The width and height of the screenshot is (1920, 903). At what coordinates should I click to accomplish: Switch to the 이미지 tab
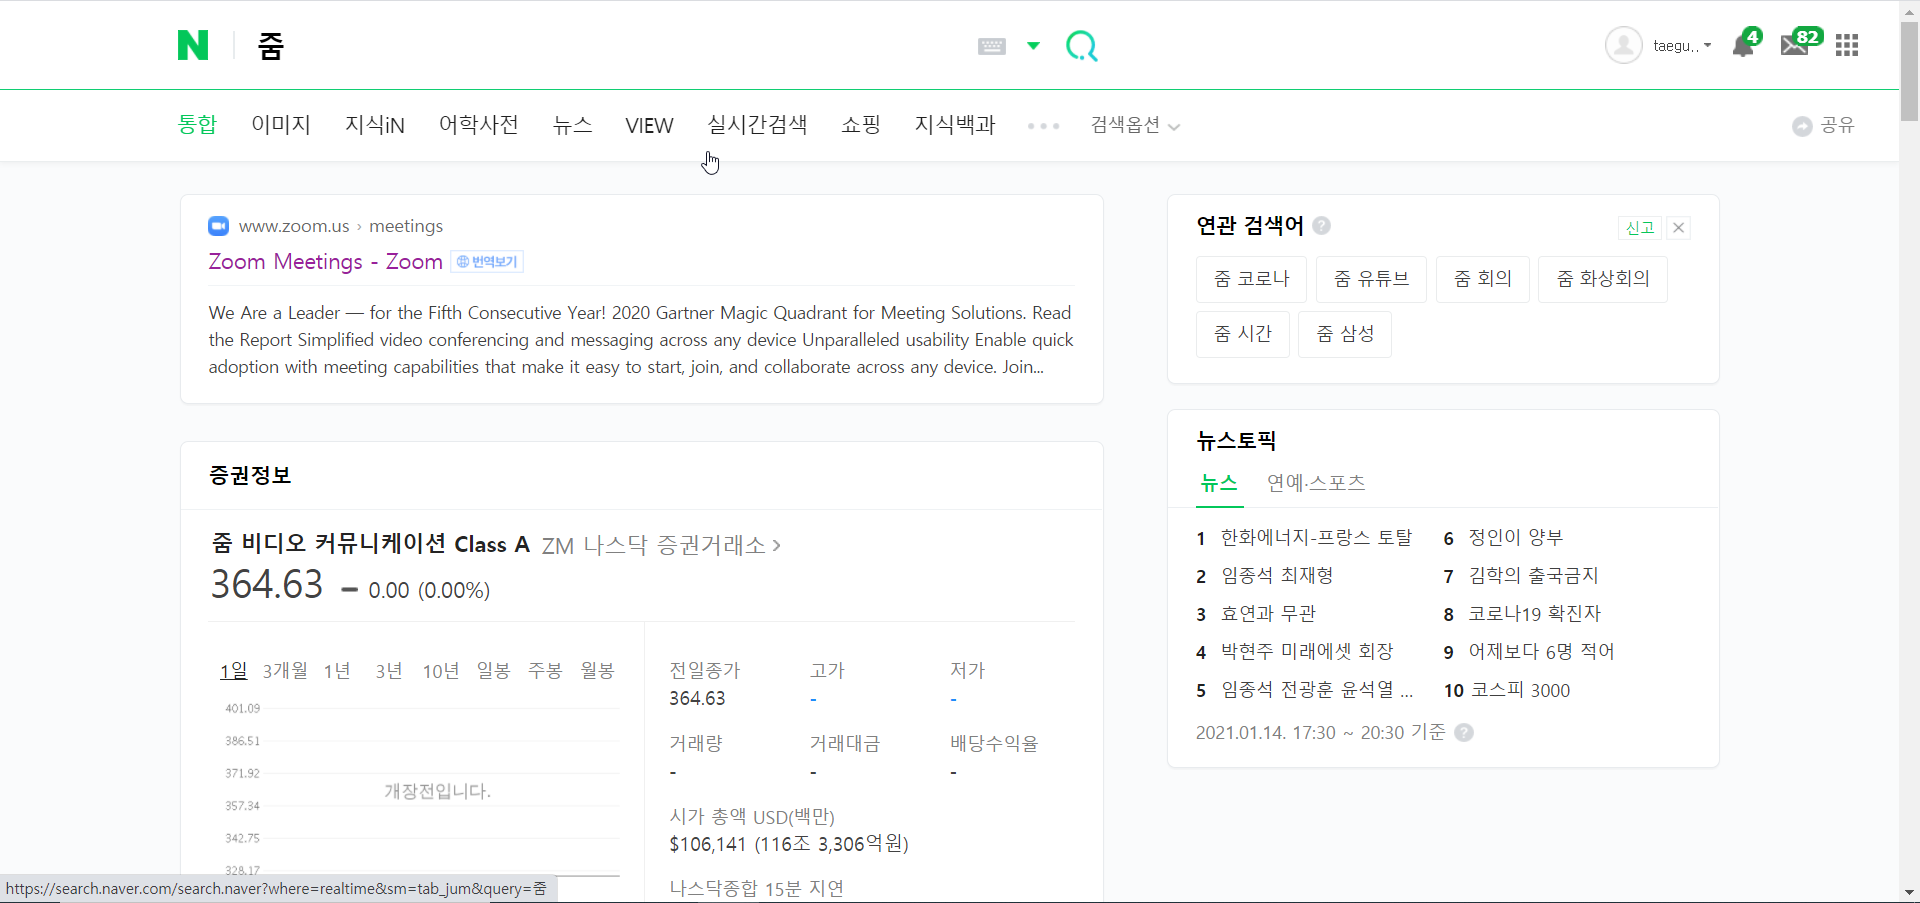coord(281,124)
